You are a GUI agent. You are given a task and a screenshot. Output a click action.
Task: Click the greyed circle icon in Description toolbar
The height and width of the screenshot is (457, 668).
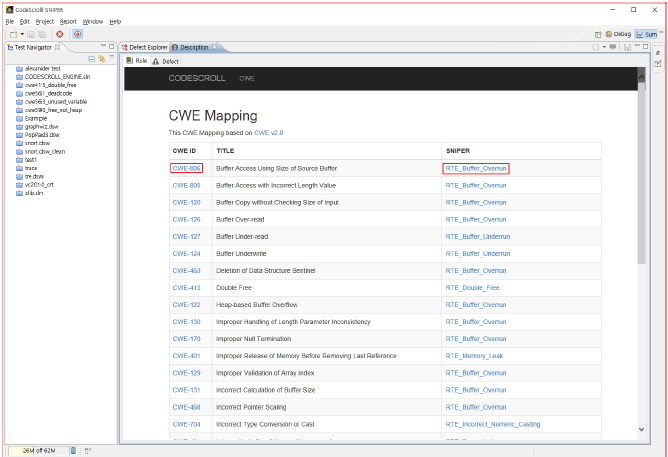coord(596,47)
